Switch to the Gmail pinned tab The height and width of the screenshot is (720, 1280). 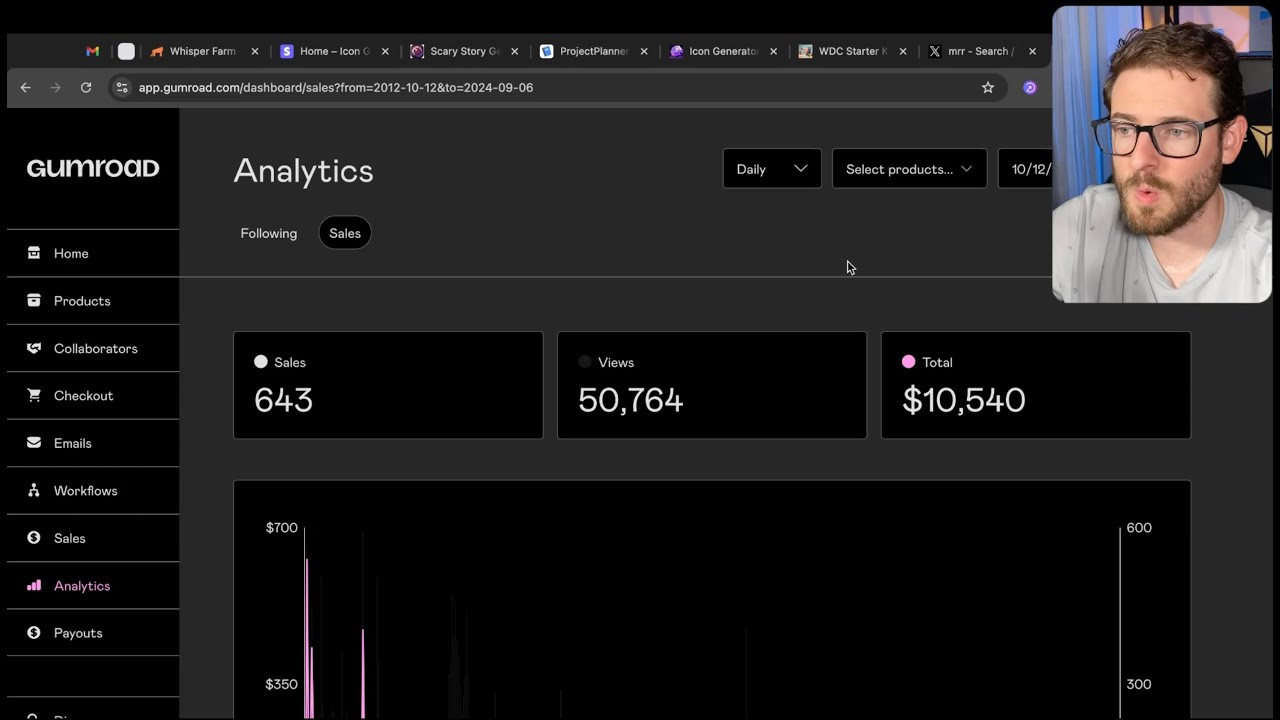click(x=93, y=51)
